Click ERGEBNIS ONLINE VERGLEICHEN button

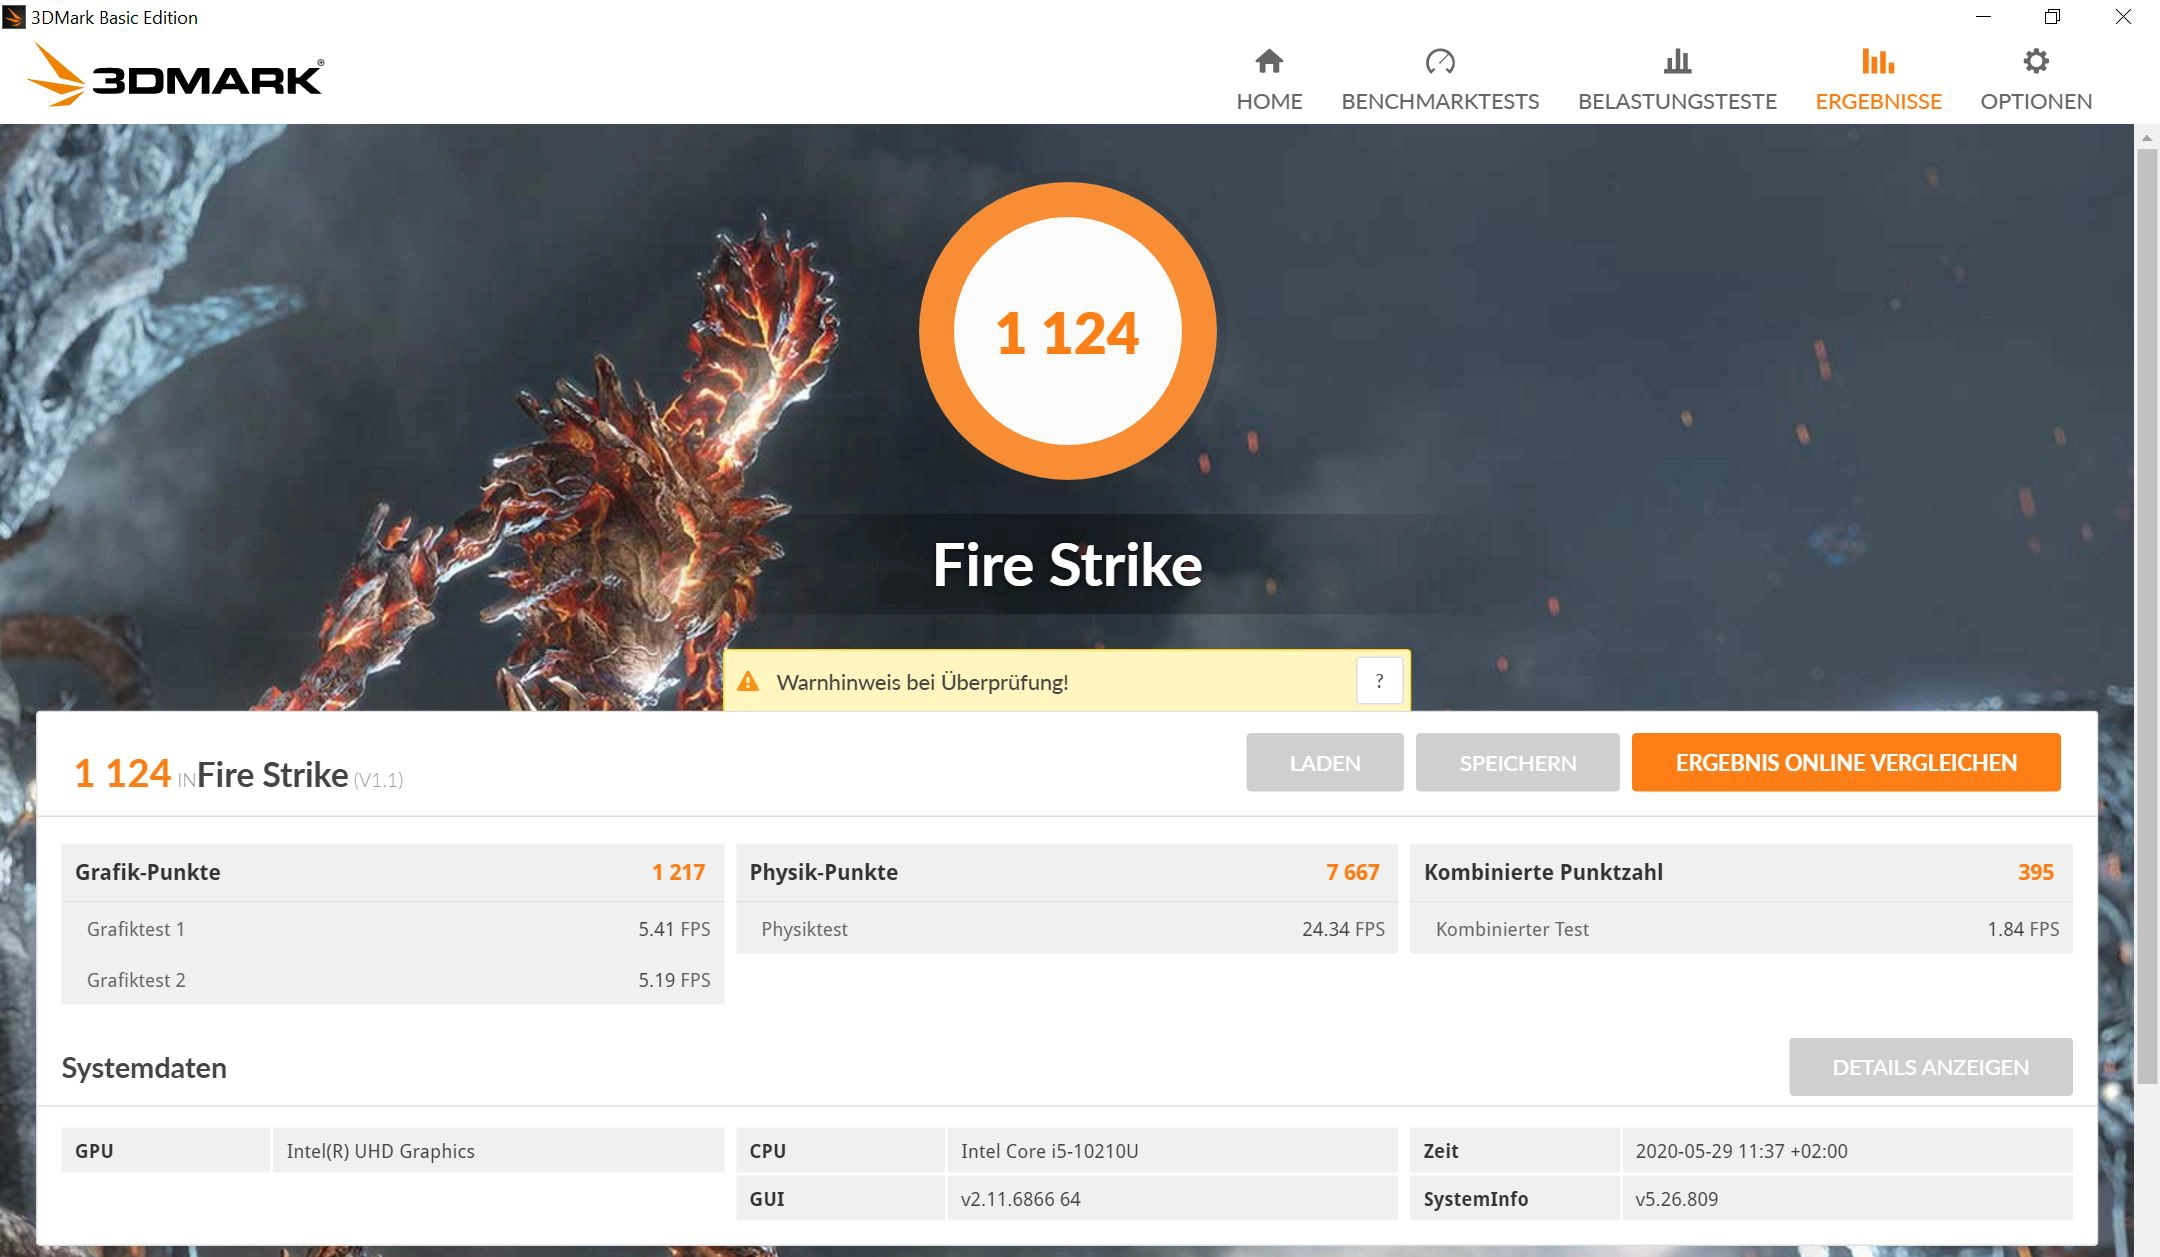(1846, 763)
